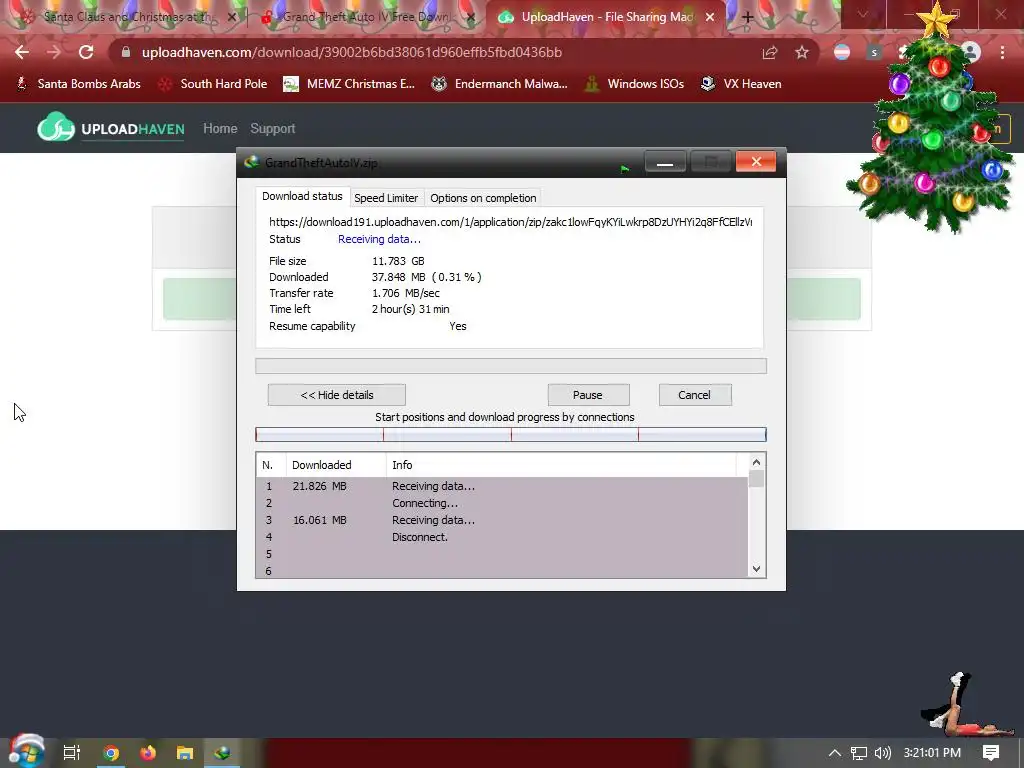Screen dimensions: 1024x768
Task: Open the VX Heaven bookmark
Action: [741, 84]
